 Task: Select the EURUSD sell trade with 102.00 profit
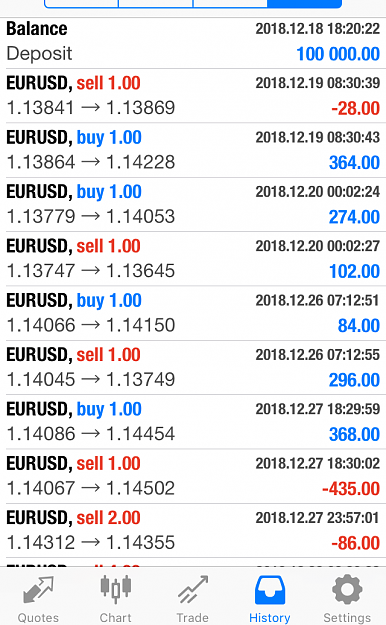click(193, 259)
